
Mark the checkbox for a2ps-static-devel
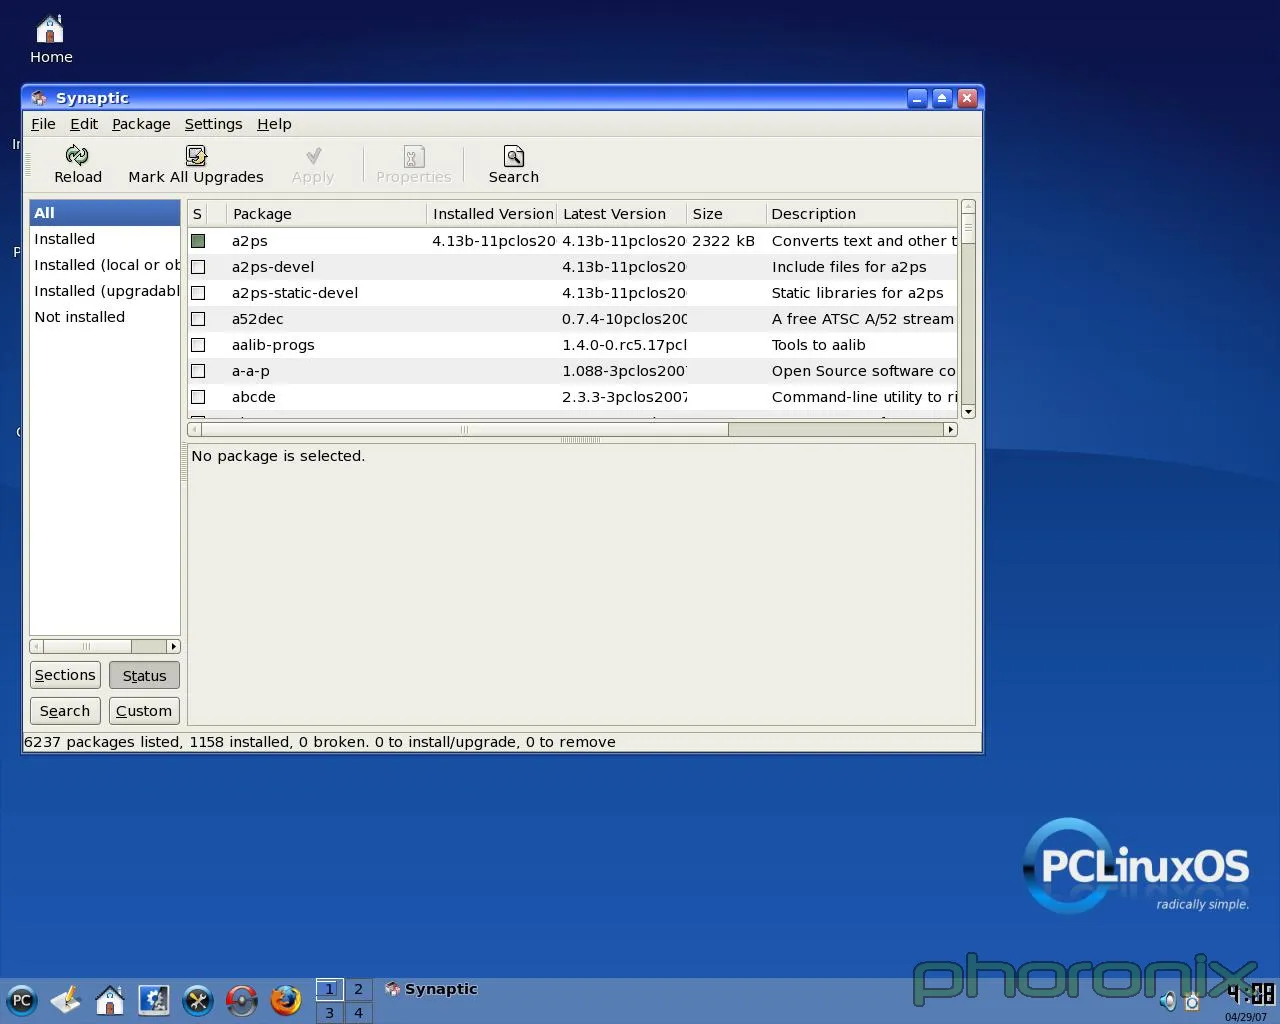[x=198, y=293]
